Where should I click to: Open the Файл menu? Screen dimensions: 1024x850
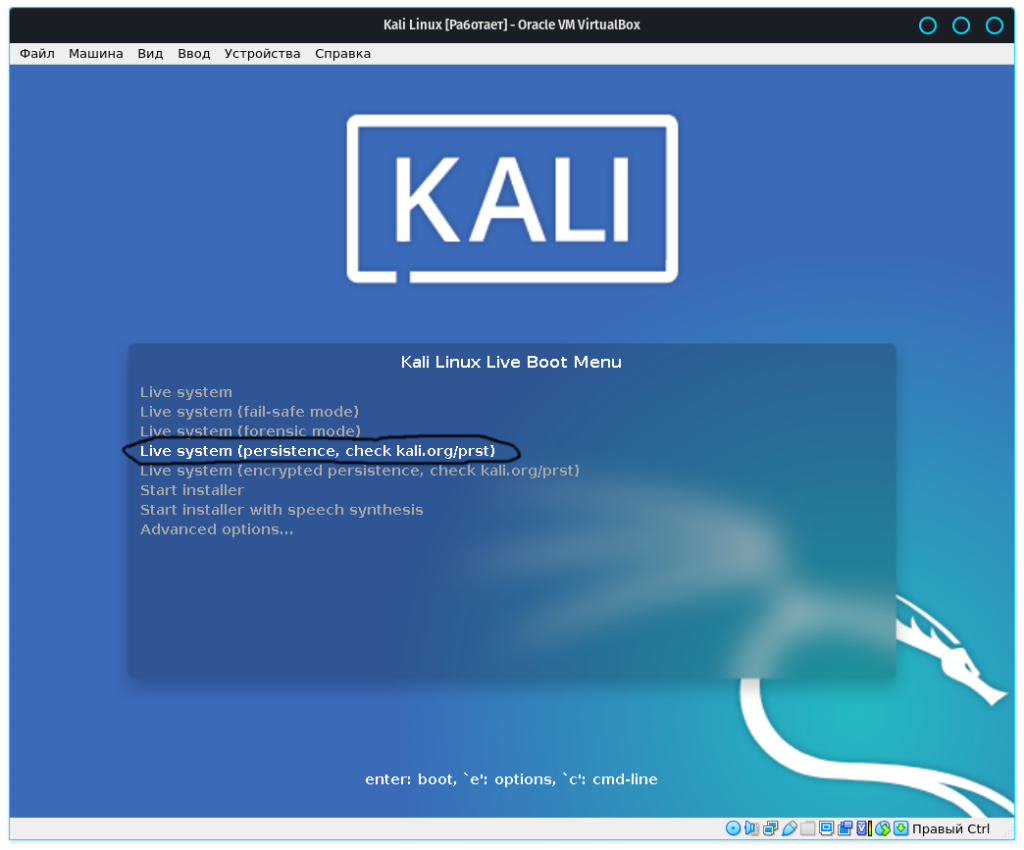click(x=37, y=54)
